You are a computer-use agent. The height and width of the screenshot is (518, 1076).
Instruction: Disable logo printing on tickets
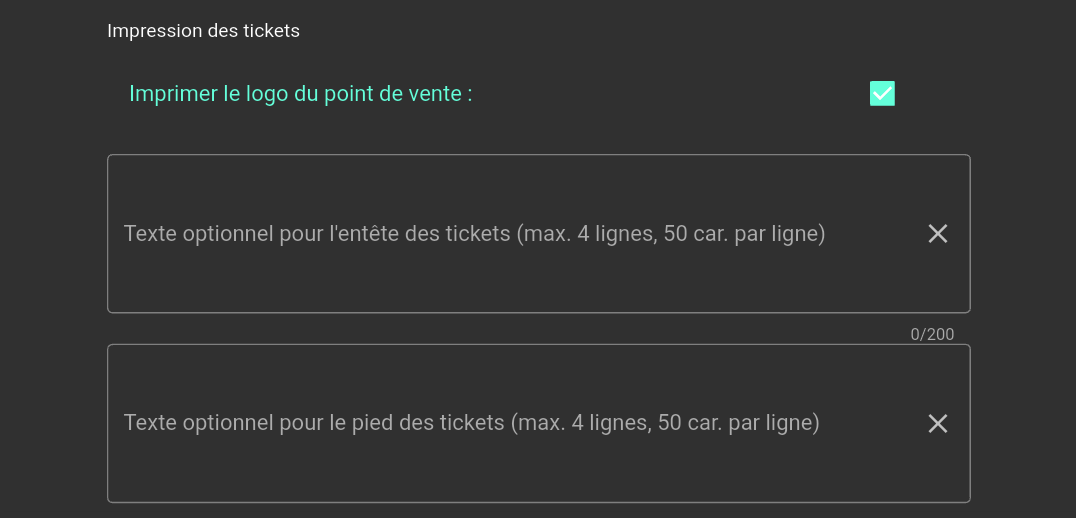(x=882, y=94)
